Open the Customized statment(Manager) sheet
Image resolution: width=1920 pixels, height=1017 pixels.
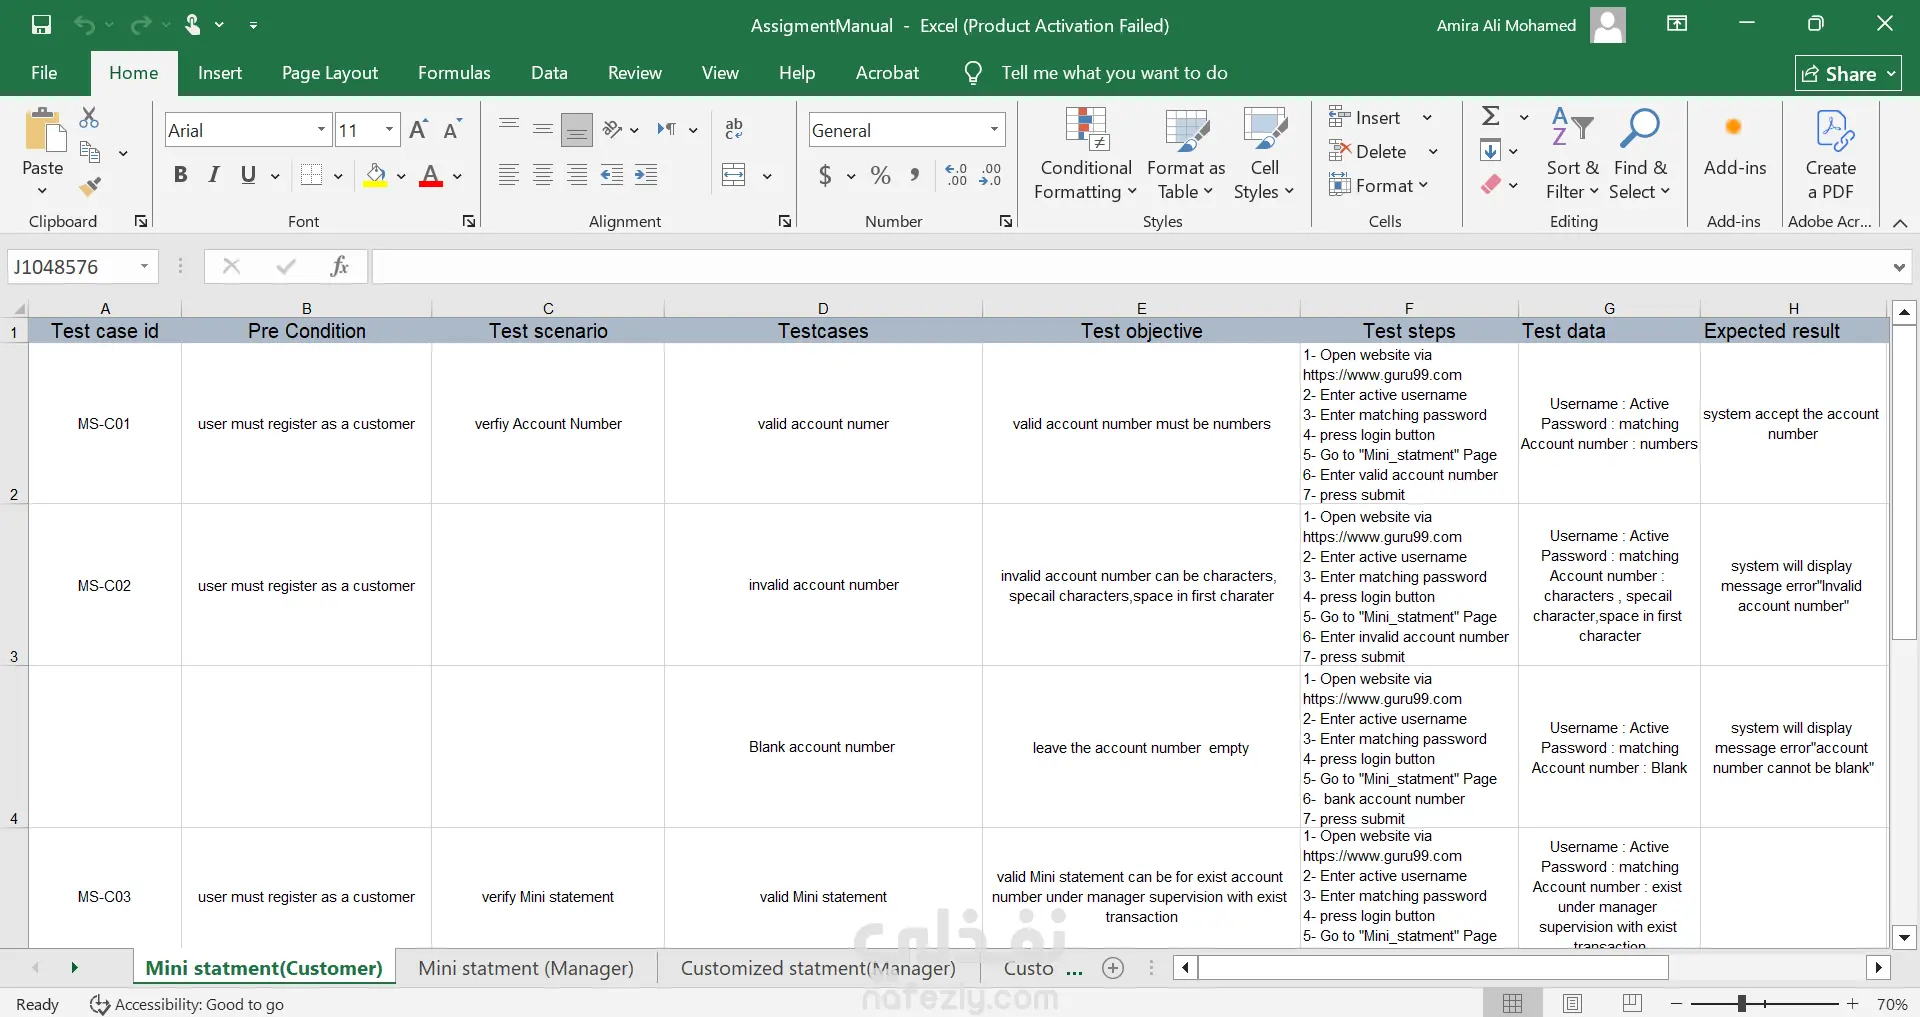[x=818, y=968]
